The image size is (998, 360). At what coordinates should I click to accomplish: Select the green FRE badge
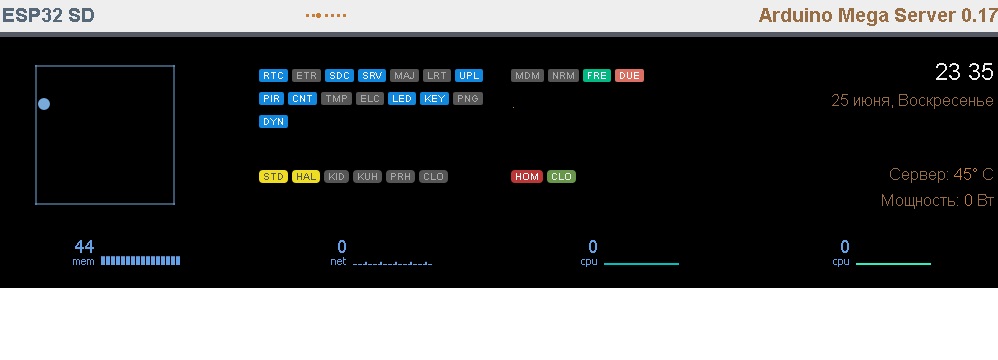tap(597, 76)
